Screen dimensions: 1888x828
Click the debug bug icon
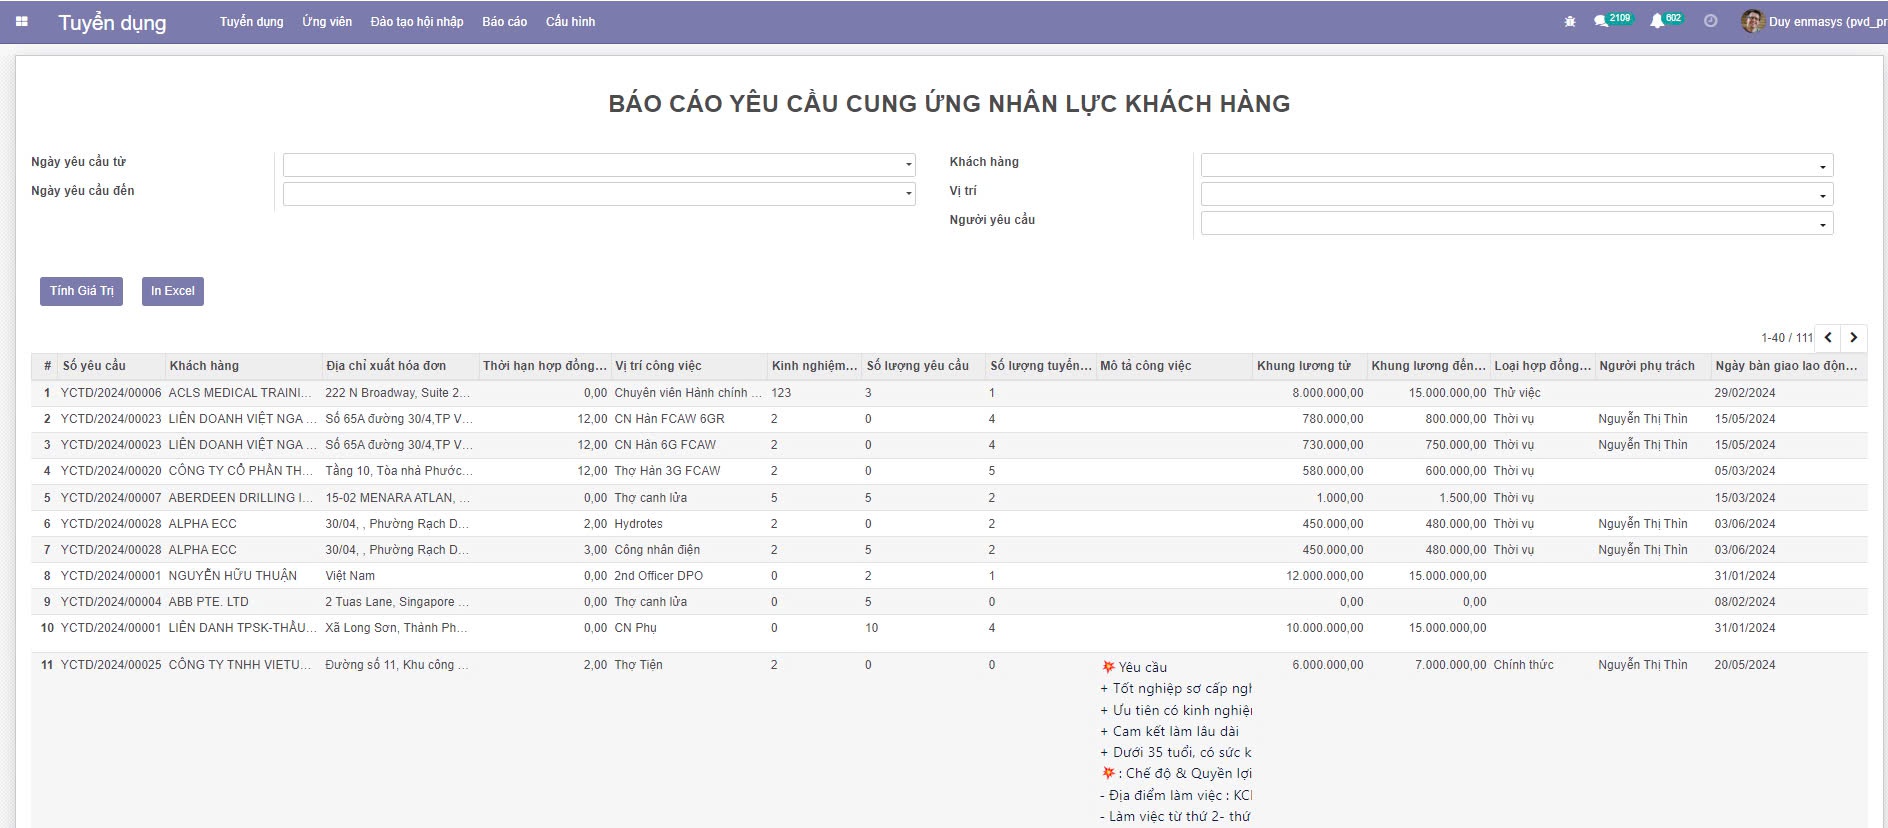point(1570,21)
